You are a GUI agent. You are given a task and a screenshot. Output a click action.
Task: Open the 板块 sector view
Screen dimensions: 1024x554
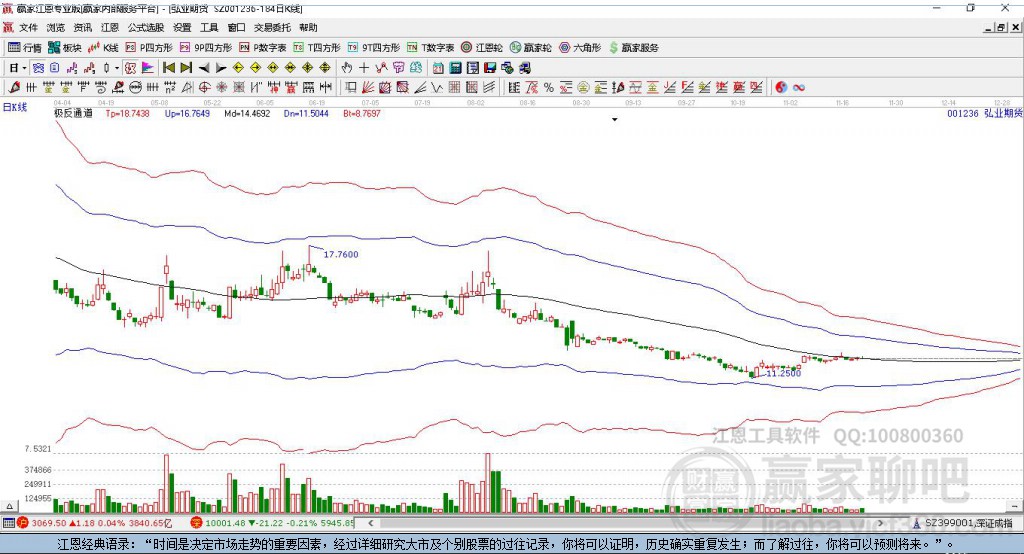65,48
